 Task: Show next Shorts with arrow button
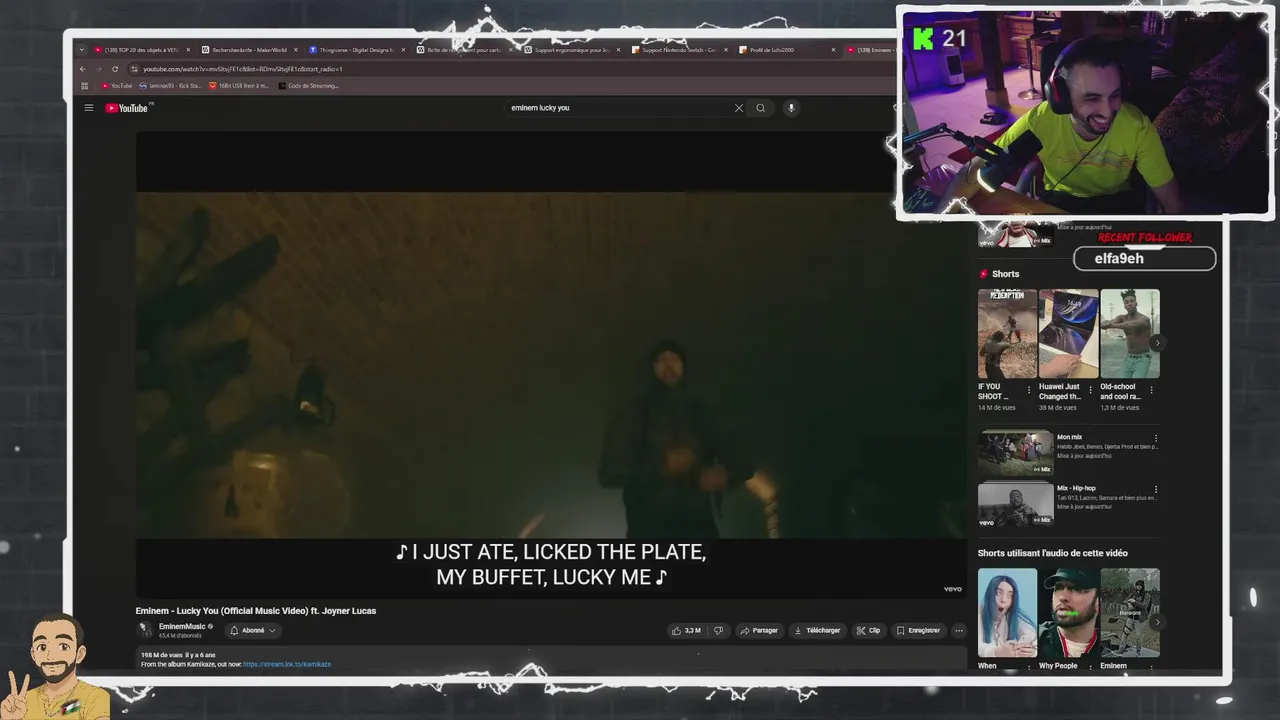coord(1157,343)
